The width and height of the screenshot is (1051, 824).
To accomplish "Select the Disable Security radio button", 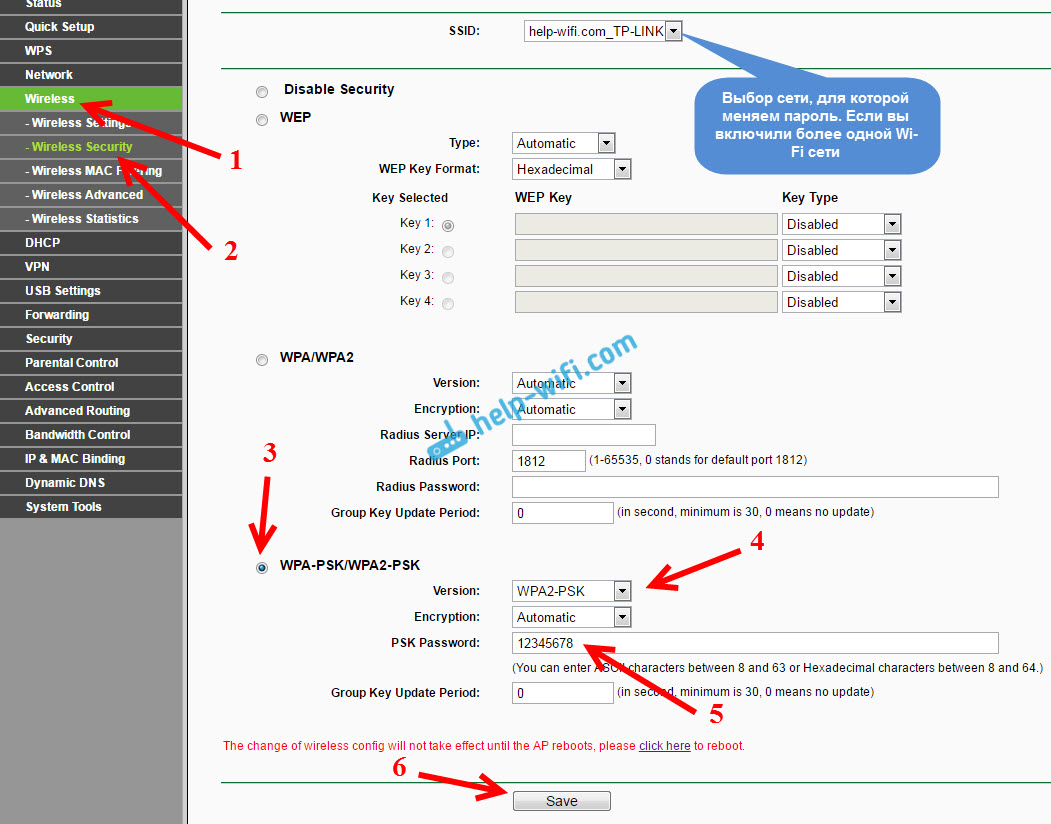I will point(262,91).
